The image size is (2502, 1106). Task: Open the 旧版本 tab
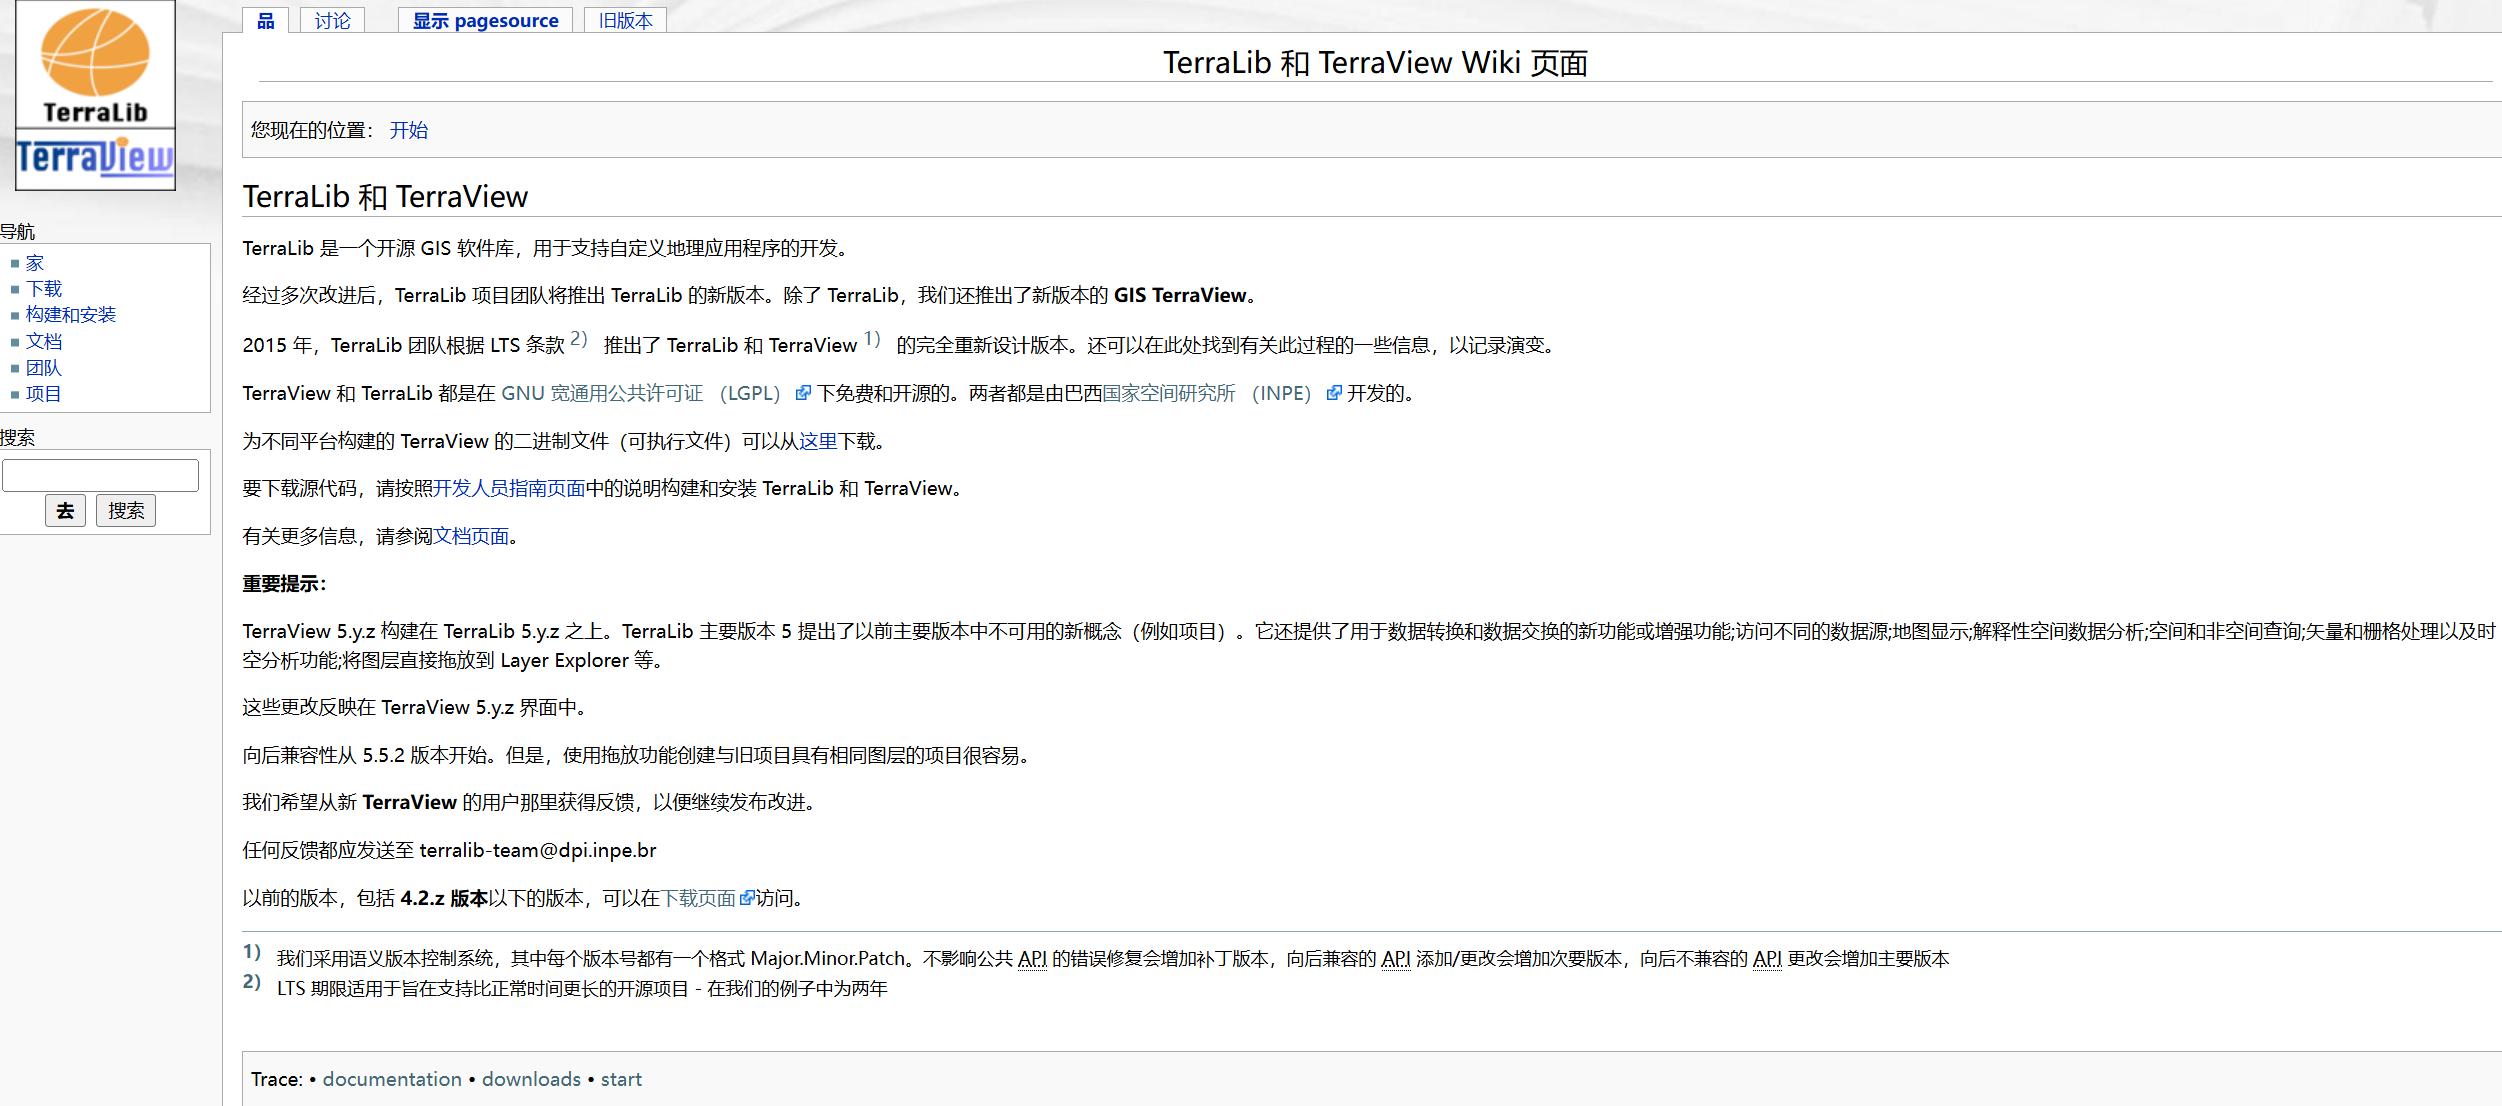[x=625, y=20]
